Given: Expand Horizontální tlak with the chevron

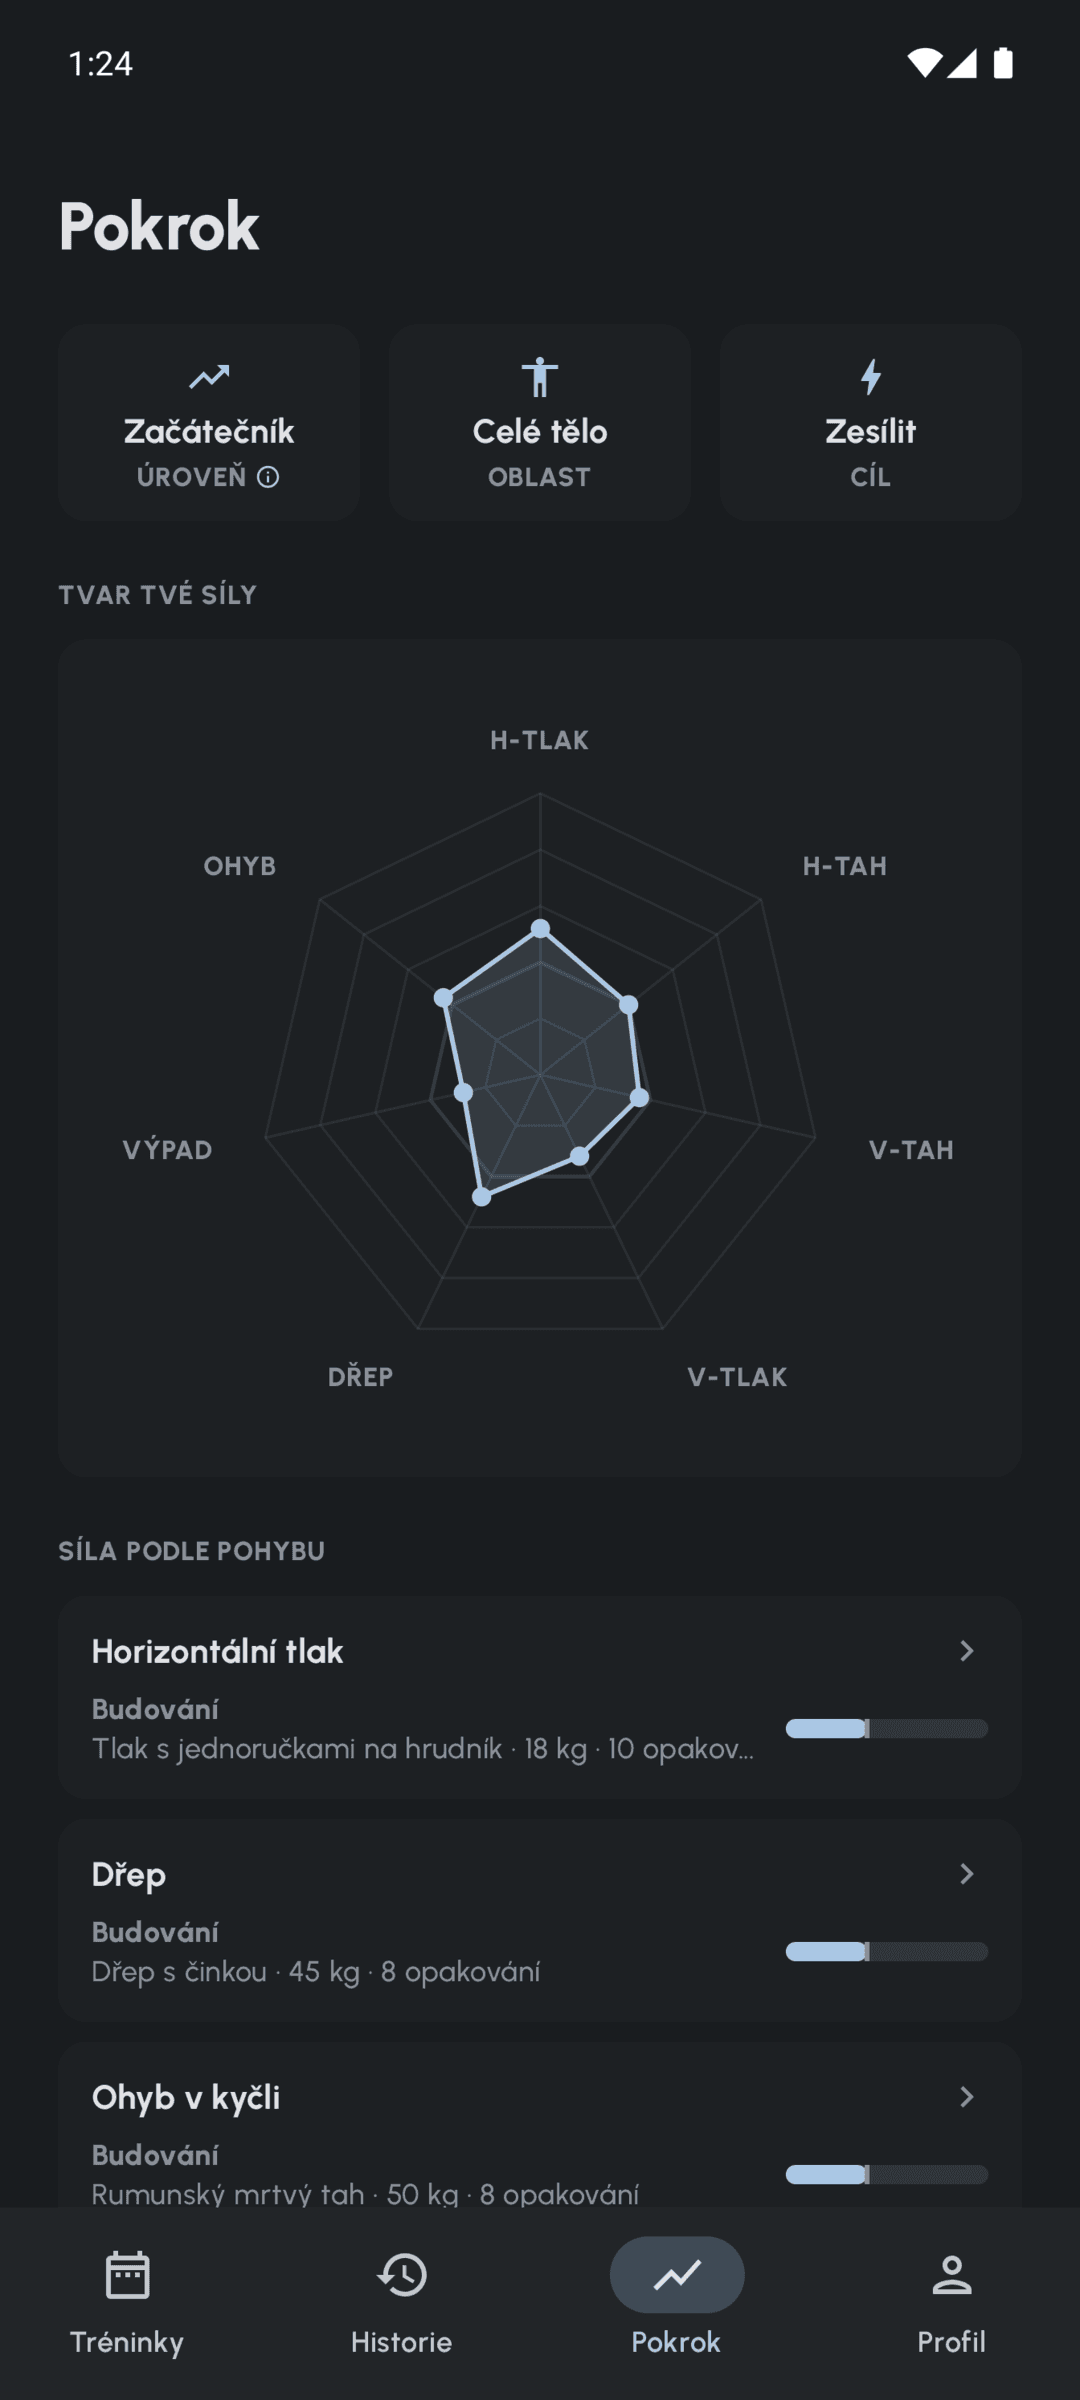Looking at the screenshot, I should pyautogui.click(x=966, y=1651).
